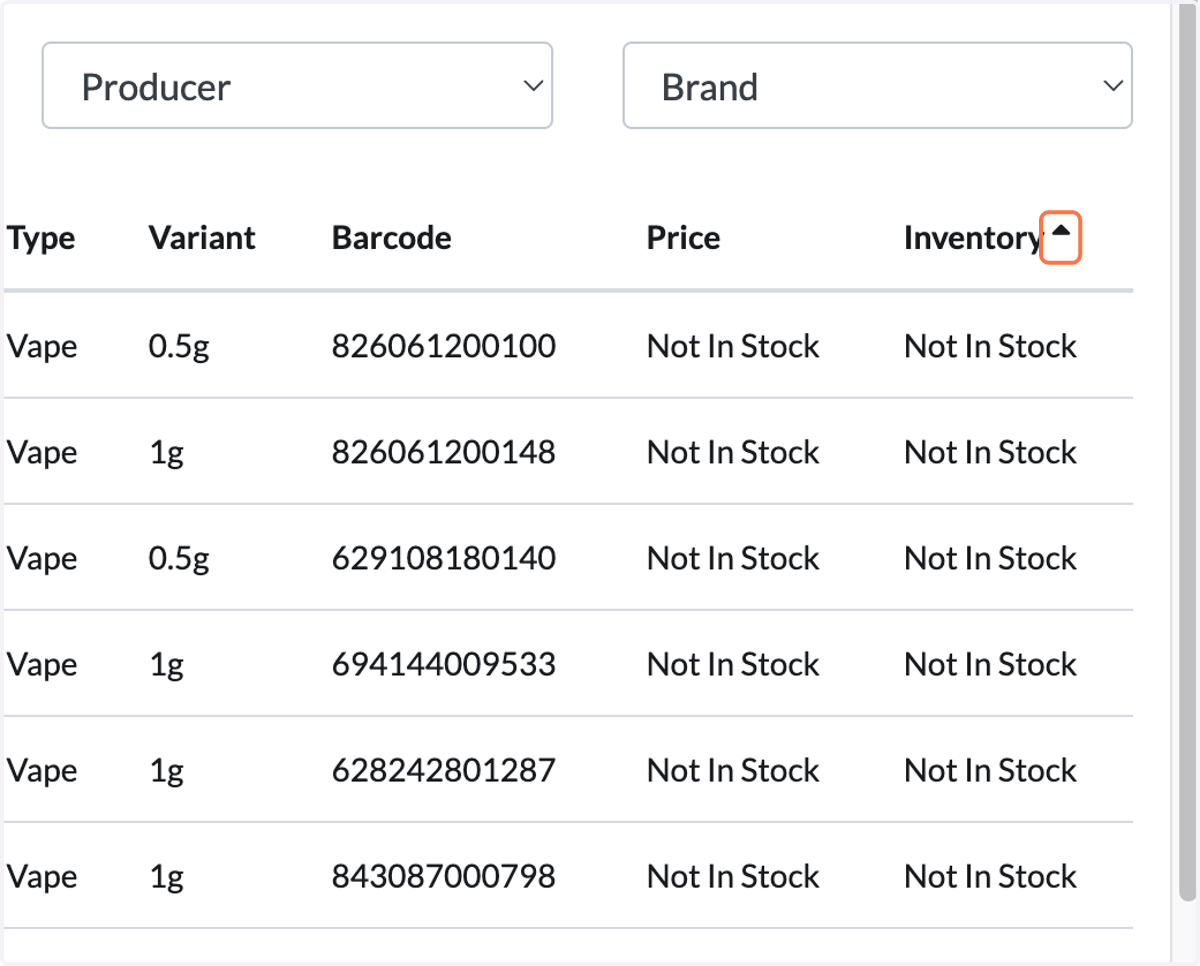Image resolution: width=1200 pixels, height=966 pixels.
Task: Sort by the Type column header
Action: click(x=41, y=238)
